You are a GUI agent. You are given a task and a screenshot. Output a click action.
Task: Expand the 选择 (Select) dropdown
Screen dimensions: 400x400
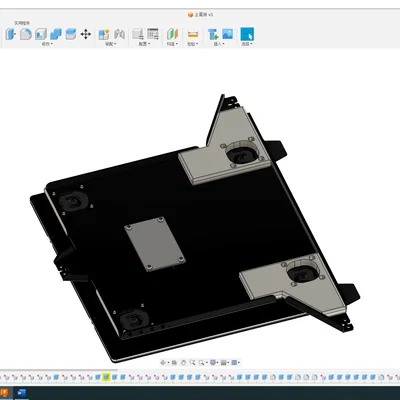pyautogui.click(x=247, y=44)
